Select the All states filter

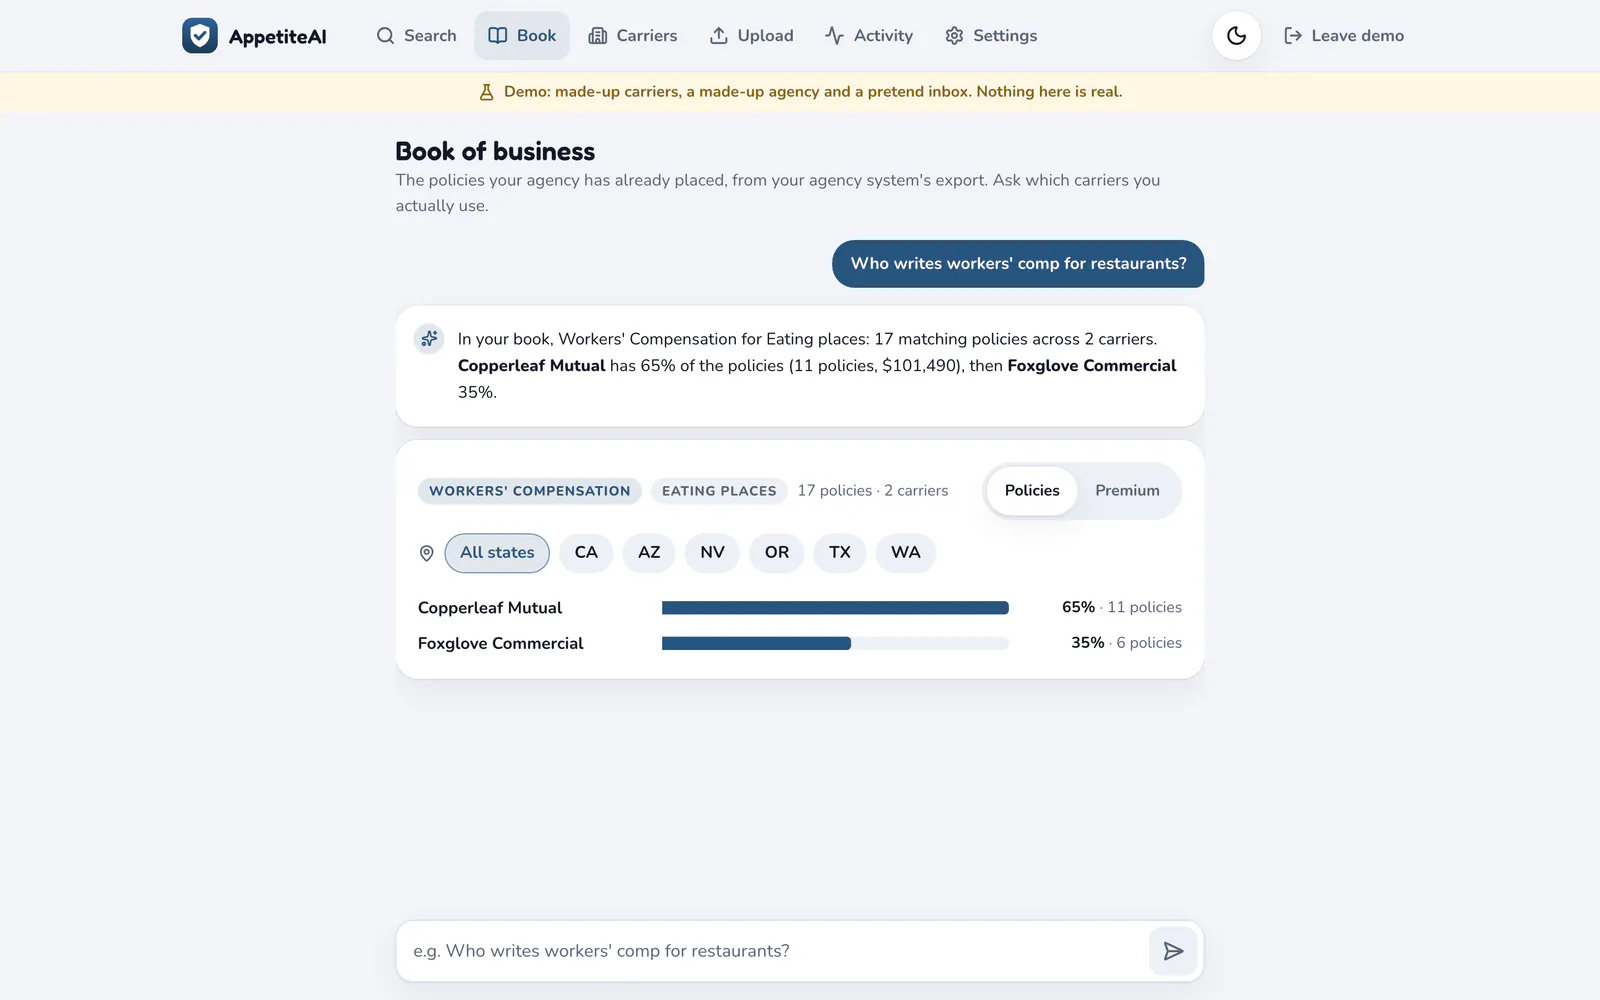(x=497, y=553)
